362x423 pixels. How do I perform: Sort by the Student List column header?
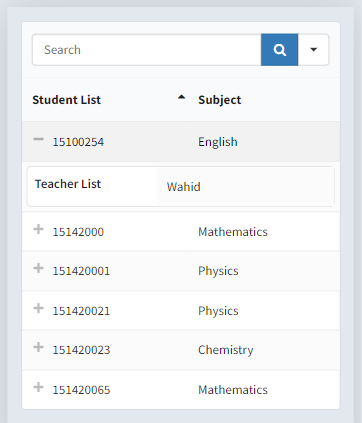tap(66, 100)
